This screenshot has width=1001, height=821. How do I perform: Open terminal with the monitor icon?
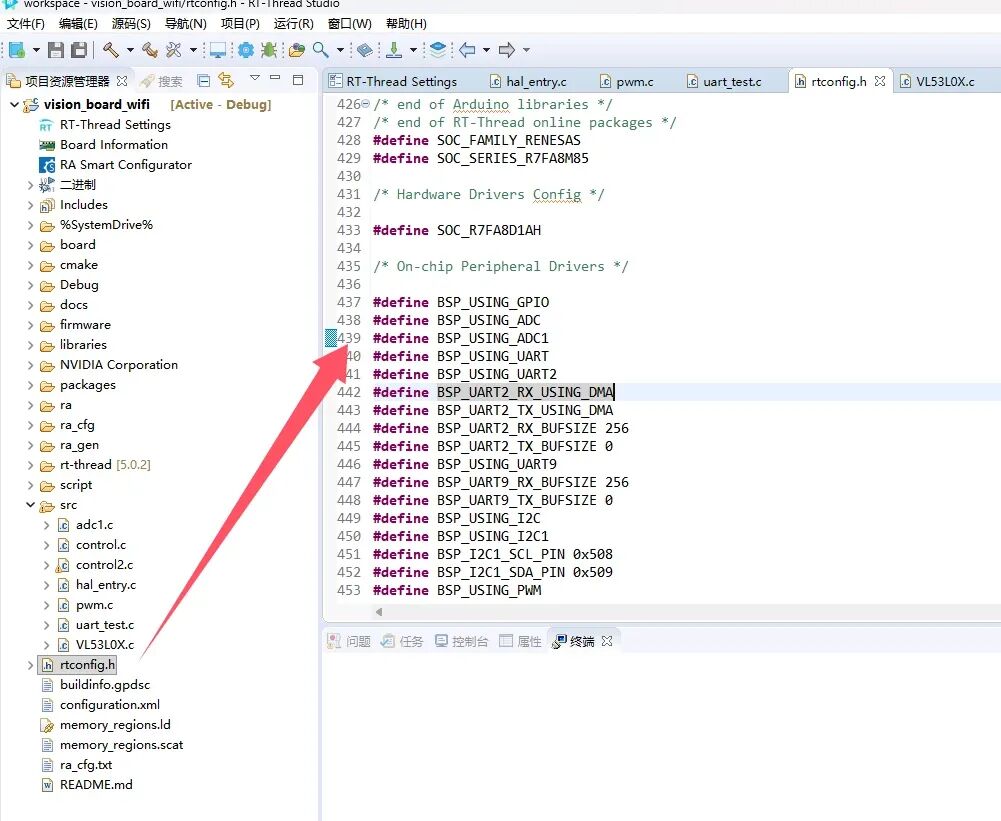(x=217, y=49)
